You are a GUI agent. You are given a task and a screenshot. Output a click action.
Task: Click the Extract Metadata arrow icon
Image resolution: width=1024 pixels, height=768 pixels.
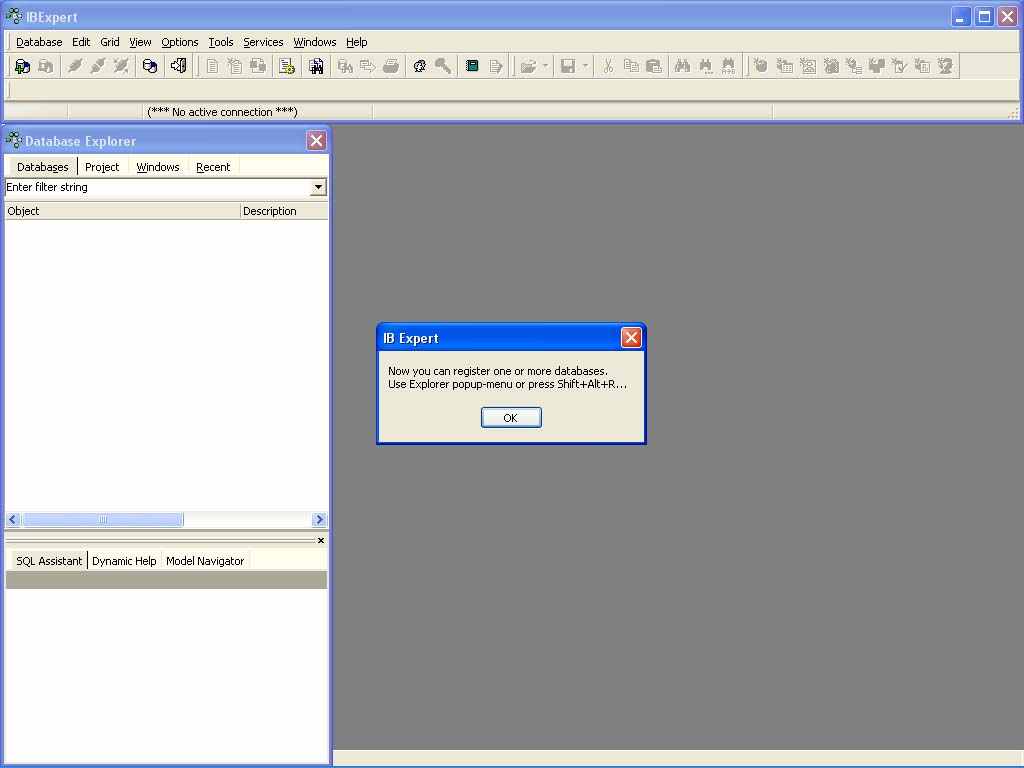(x=368, y=66)
